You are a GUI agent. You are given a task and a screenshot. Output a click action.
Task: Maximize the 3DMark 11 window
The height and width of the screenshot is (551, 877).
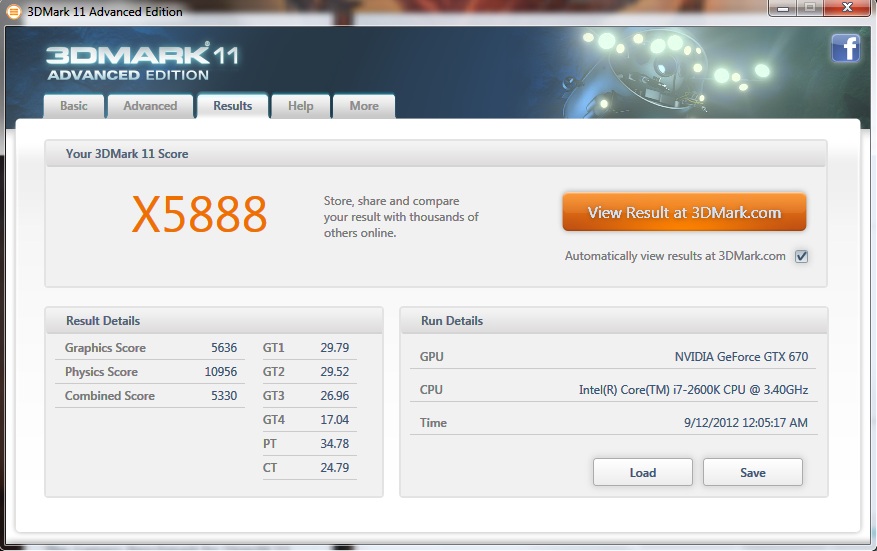pyautogui.click(x=809, y=8)
